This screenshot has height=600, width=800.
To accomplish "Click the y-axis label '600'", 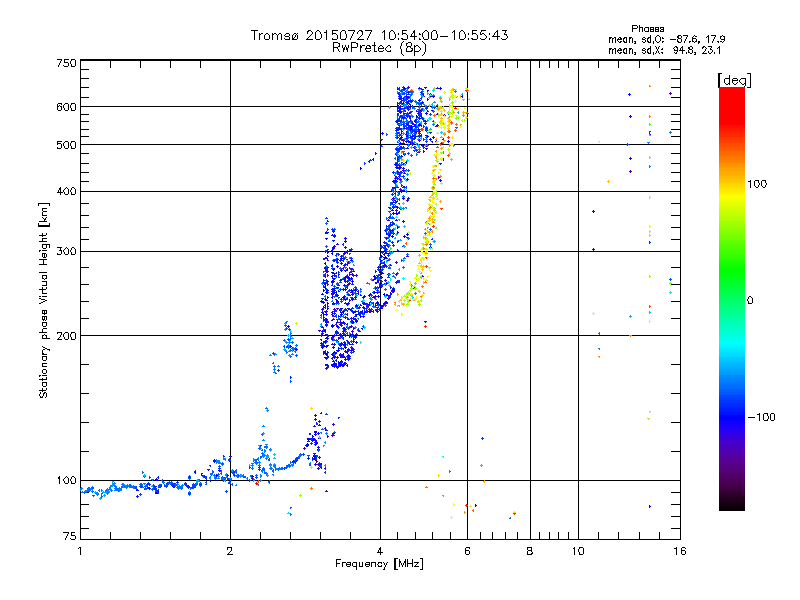I will tap(66, 107).
